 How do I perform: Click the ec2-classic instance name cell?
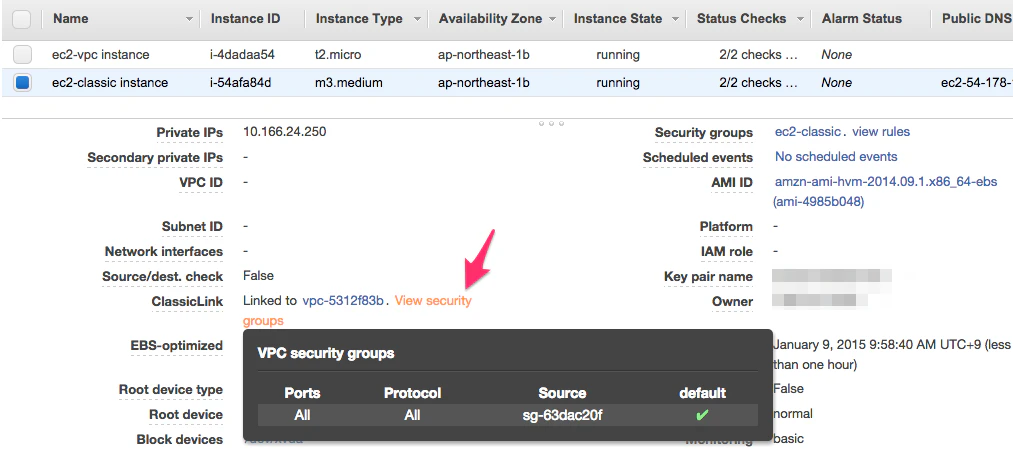(110, 83)
